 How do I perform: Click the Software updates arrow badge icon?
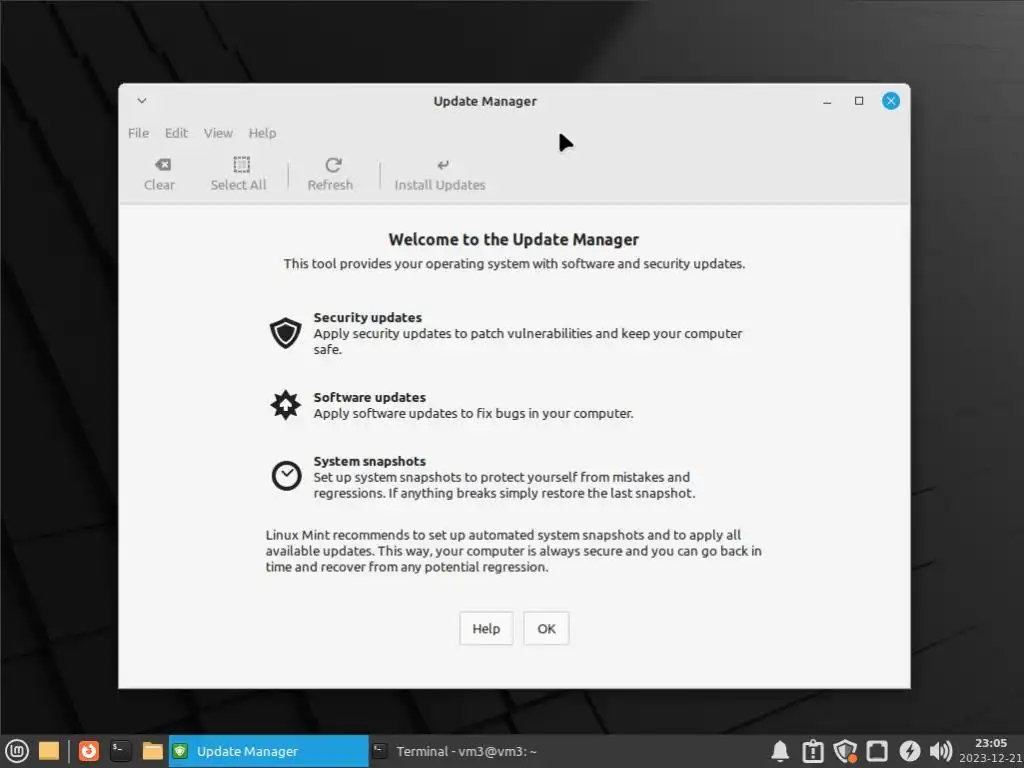[x=285, y=405]
